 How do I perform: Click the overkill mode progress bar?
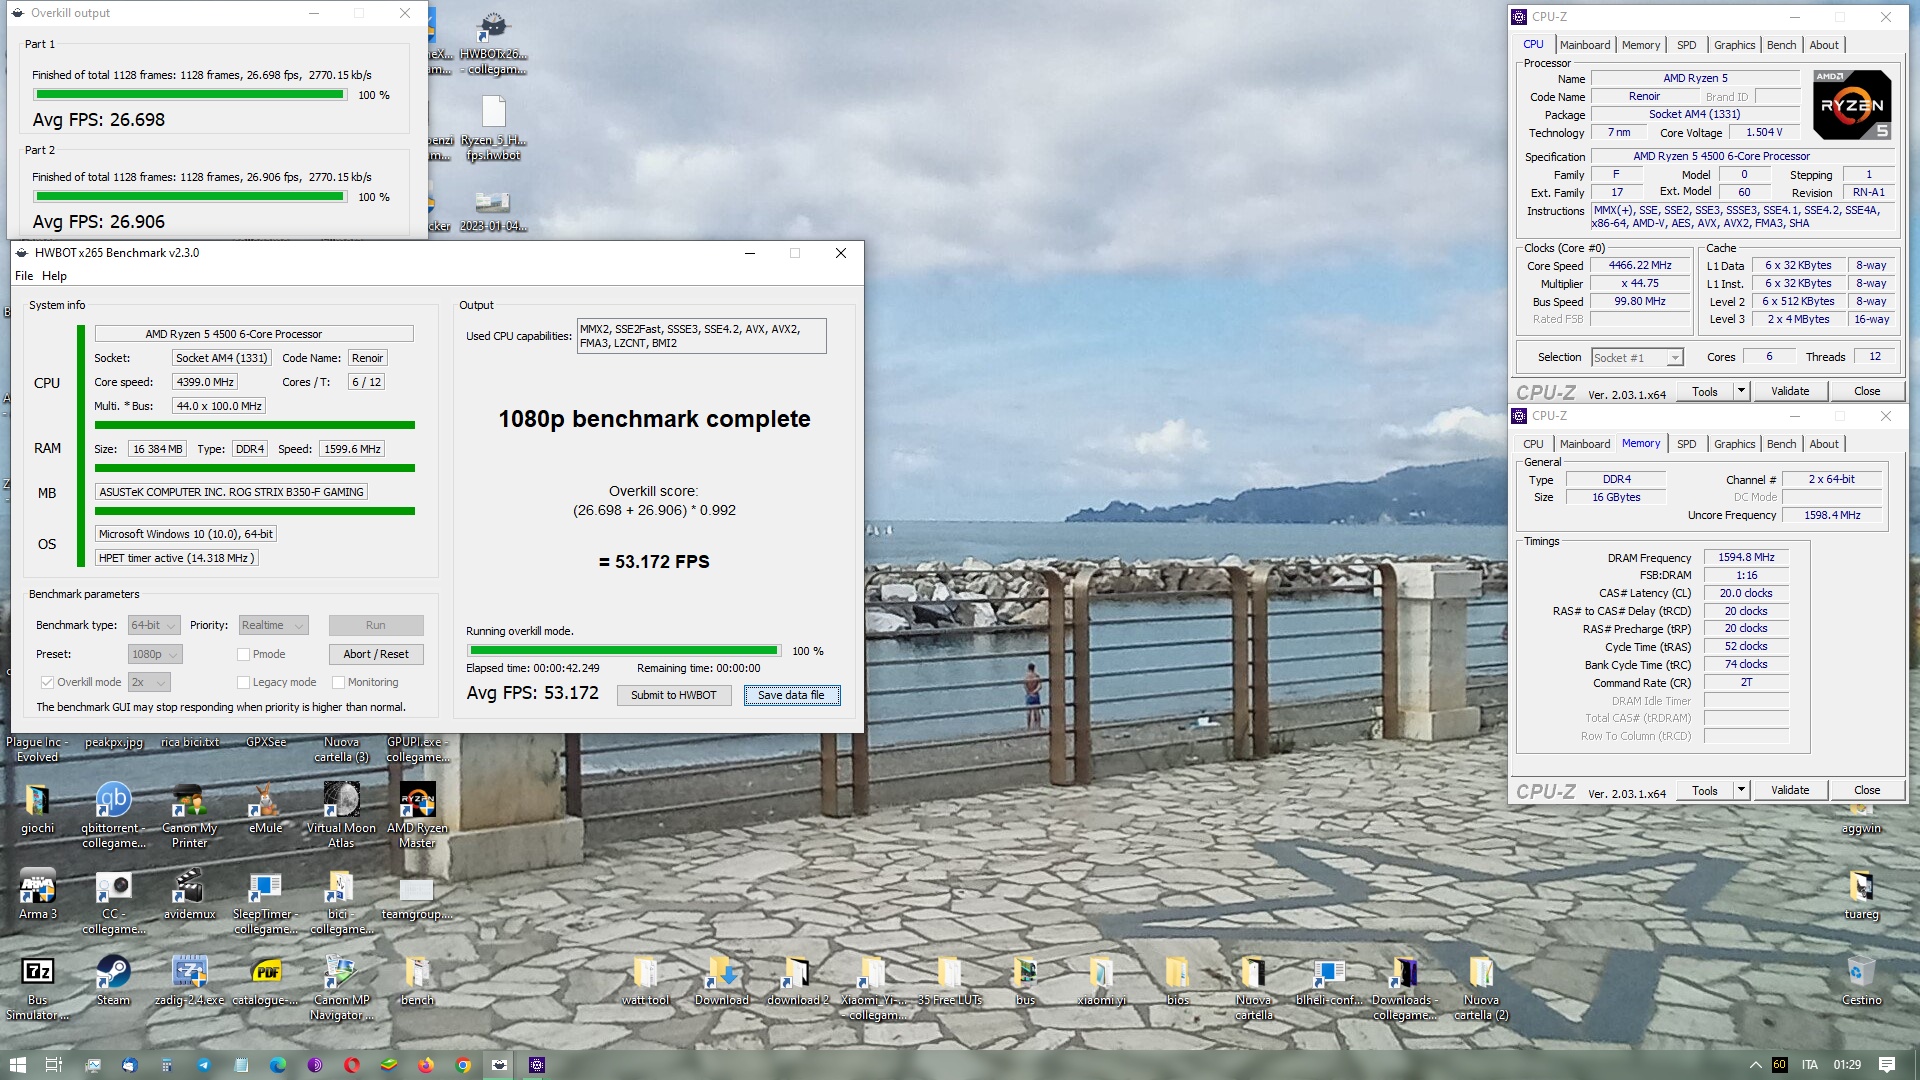pyautogui.click(x=623, y=651)
